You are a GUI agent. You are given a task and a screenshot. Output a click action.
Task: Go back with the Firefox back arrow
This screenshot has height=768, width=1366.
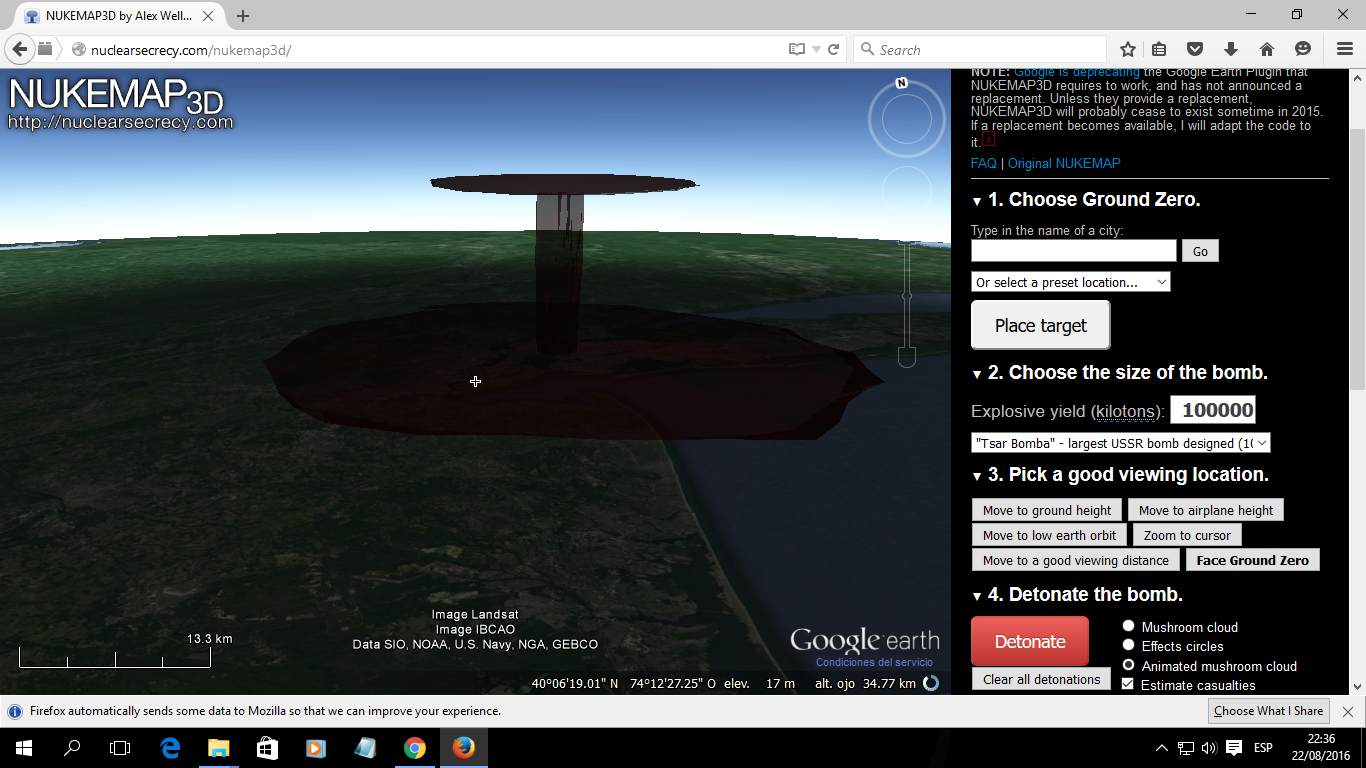[x=20, y=49]
